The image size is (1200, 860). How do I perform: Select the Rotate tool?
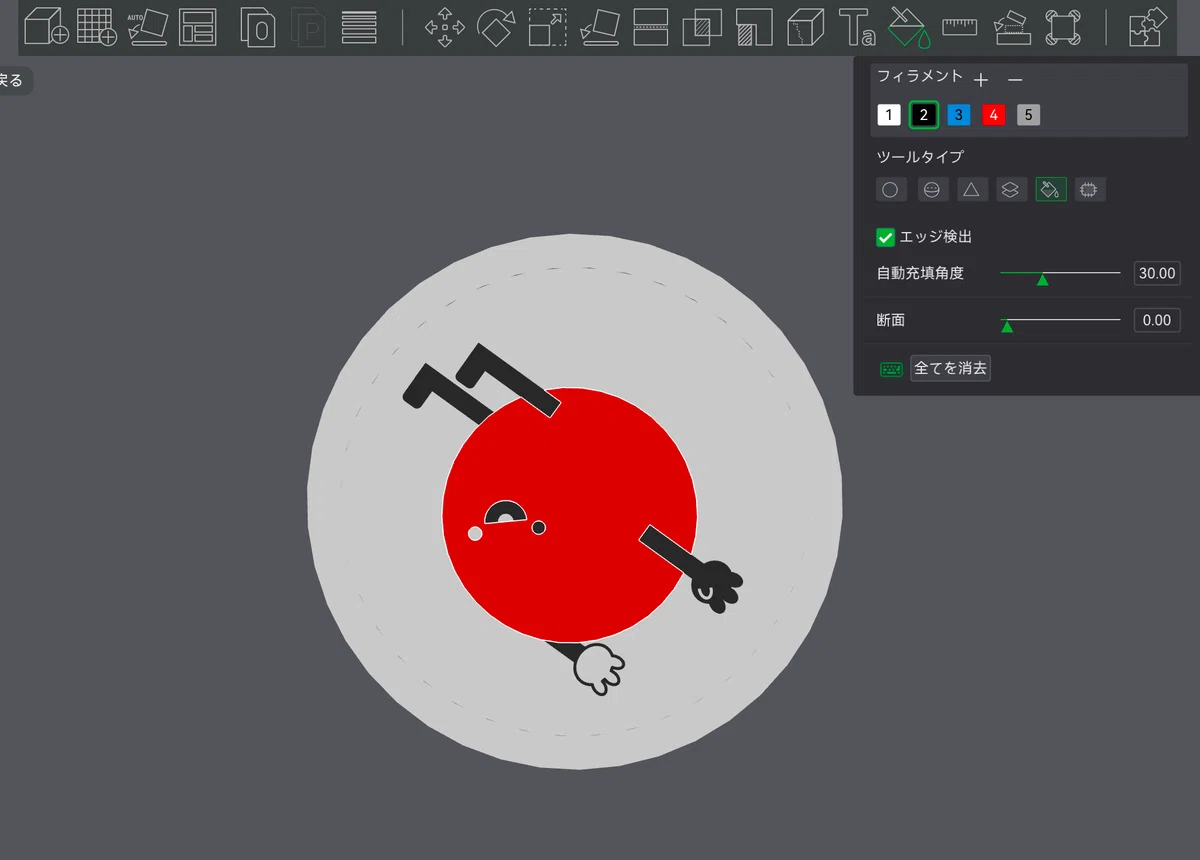pos(495,27)
